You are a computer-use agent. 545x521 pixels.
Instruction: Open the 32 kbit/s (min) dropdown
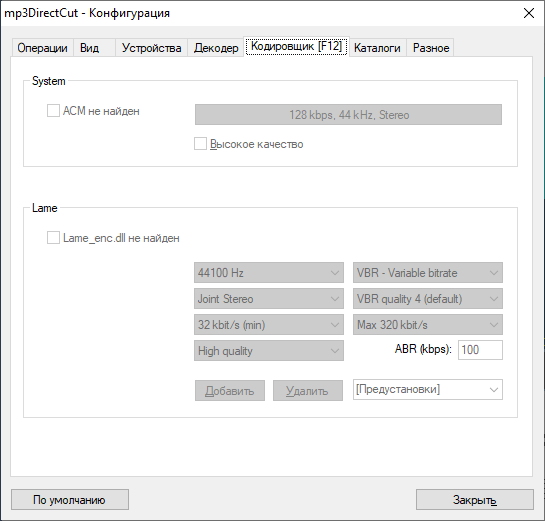(x=269, y=325)
